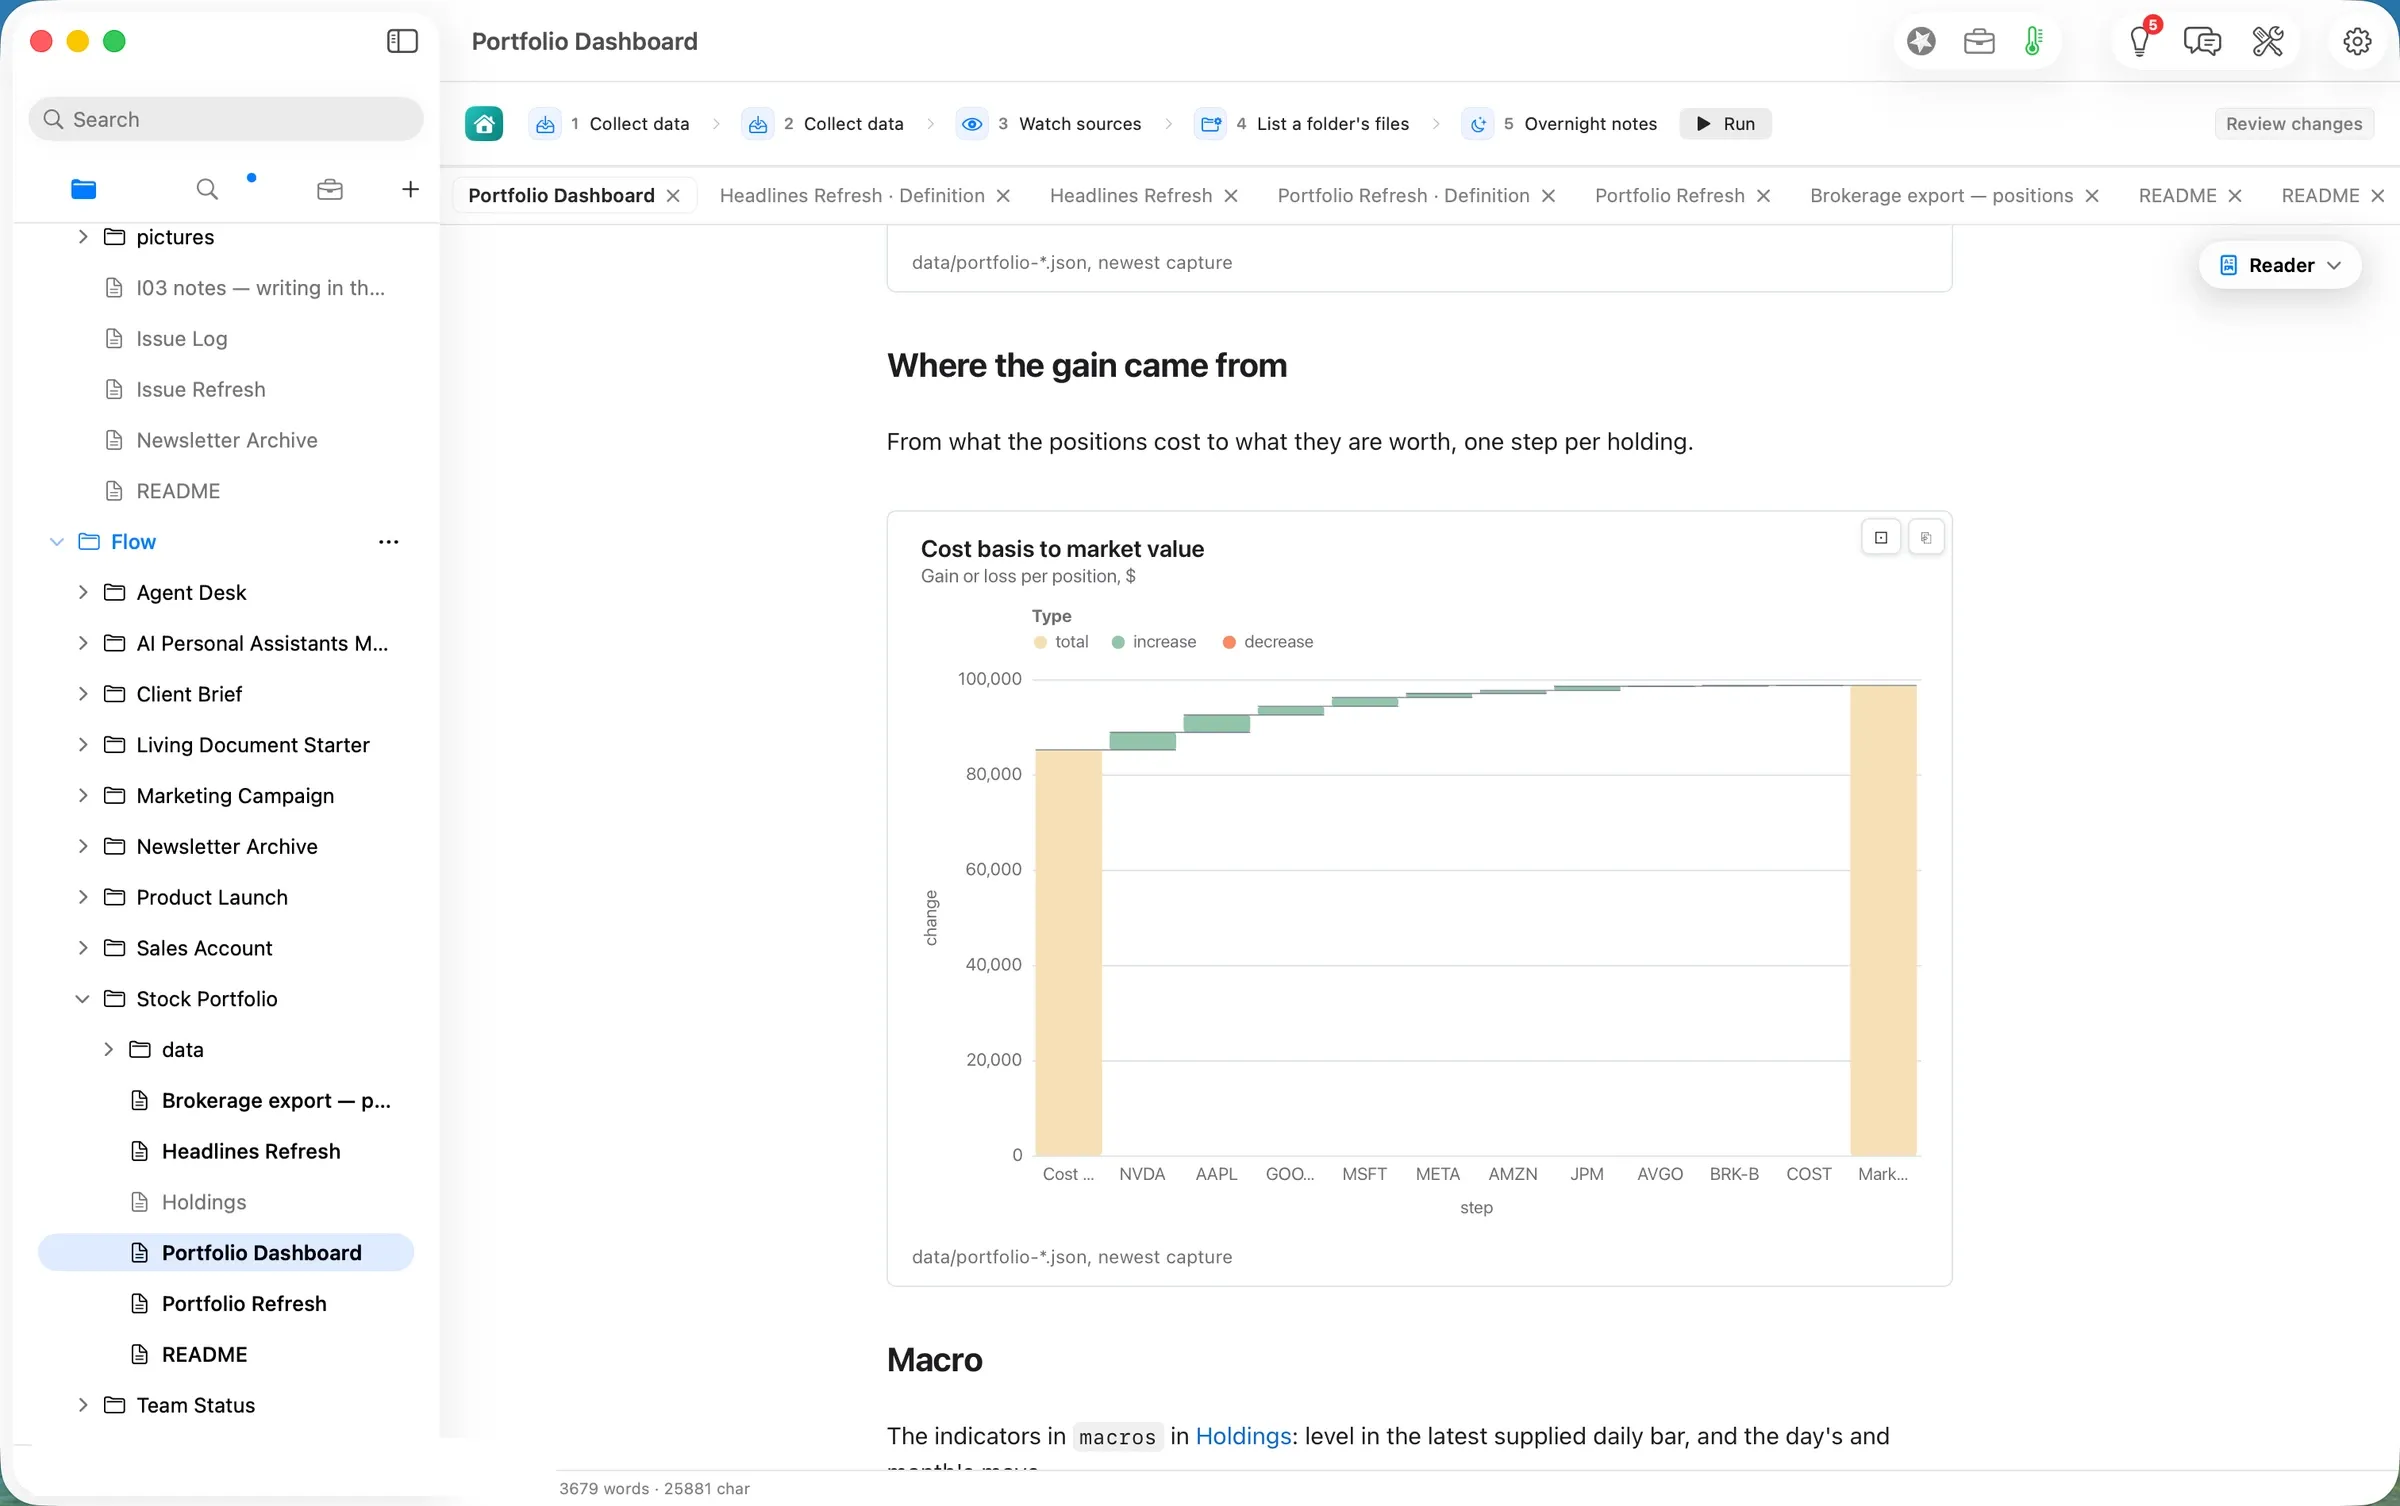2400x1506 pixels.
Task: Toggle the decrease legend entry
Action: pyautogui.click(x=1268, y=642)
